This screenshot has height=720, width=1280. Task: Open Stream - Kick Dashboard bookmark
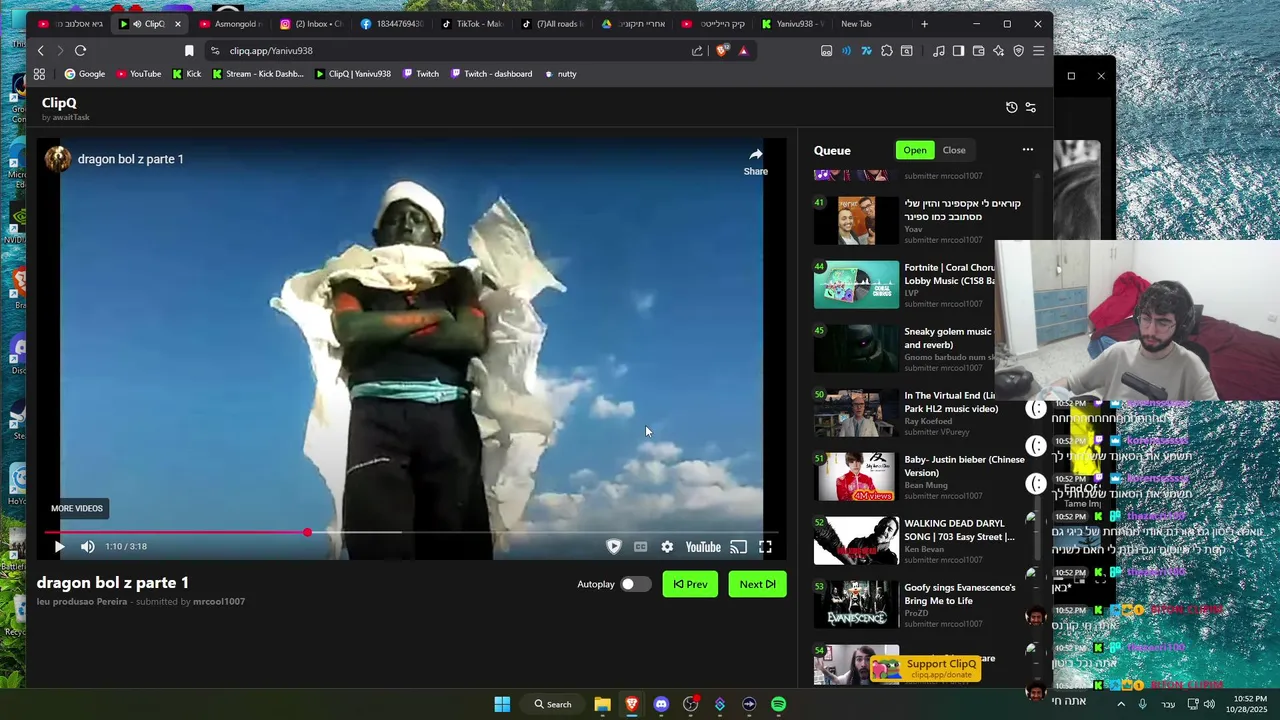point(258,74)
